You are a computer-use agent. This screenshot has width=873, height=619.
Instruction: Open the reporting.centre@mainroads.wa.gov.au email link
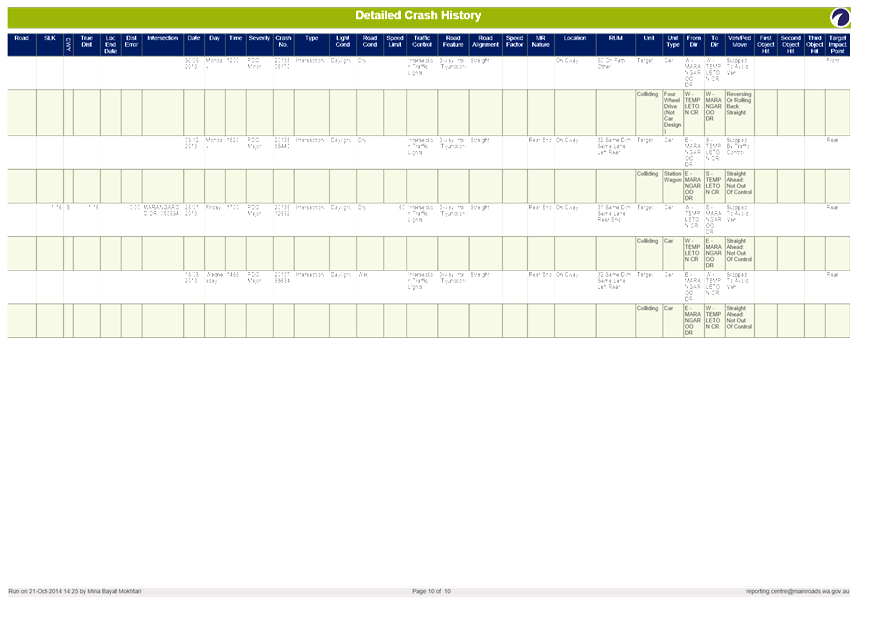point(797,591)
